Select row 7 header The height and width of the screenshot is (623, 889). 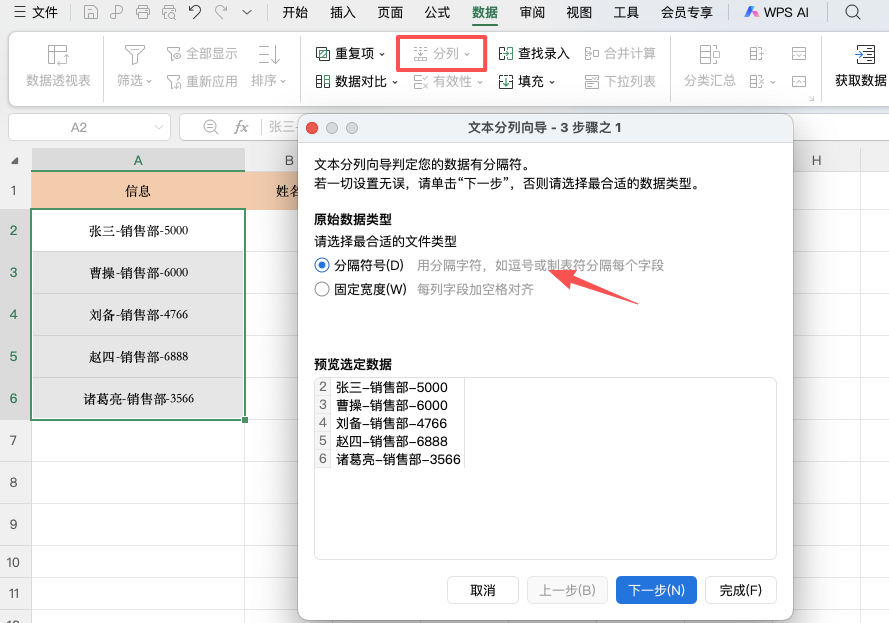(14, 440)
